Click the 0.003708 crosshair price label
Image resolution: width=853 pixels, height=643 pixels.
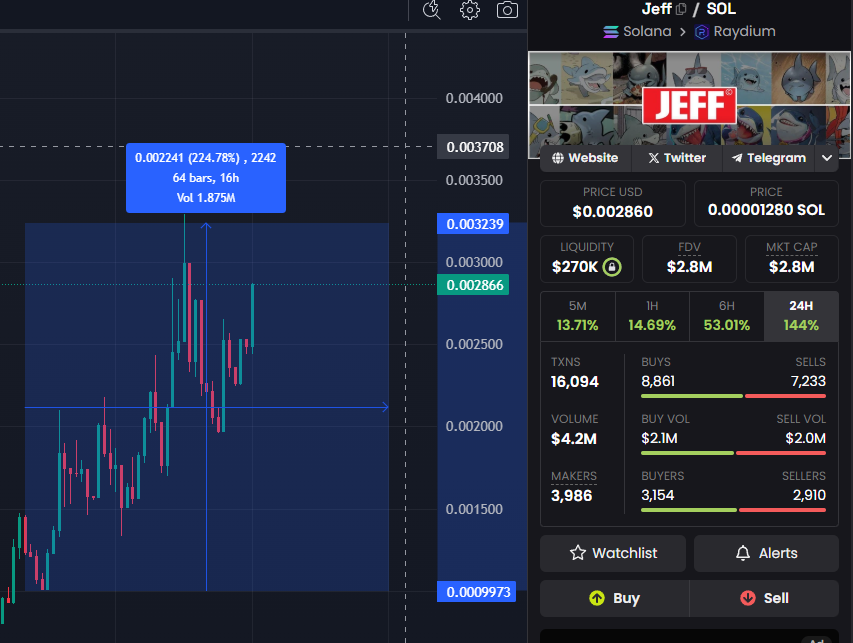point(473,147)
